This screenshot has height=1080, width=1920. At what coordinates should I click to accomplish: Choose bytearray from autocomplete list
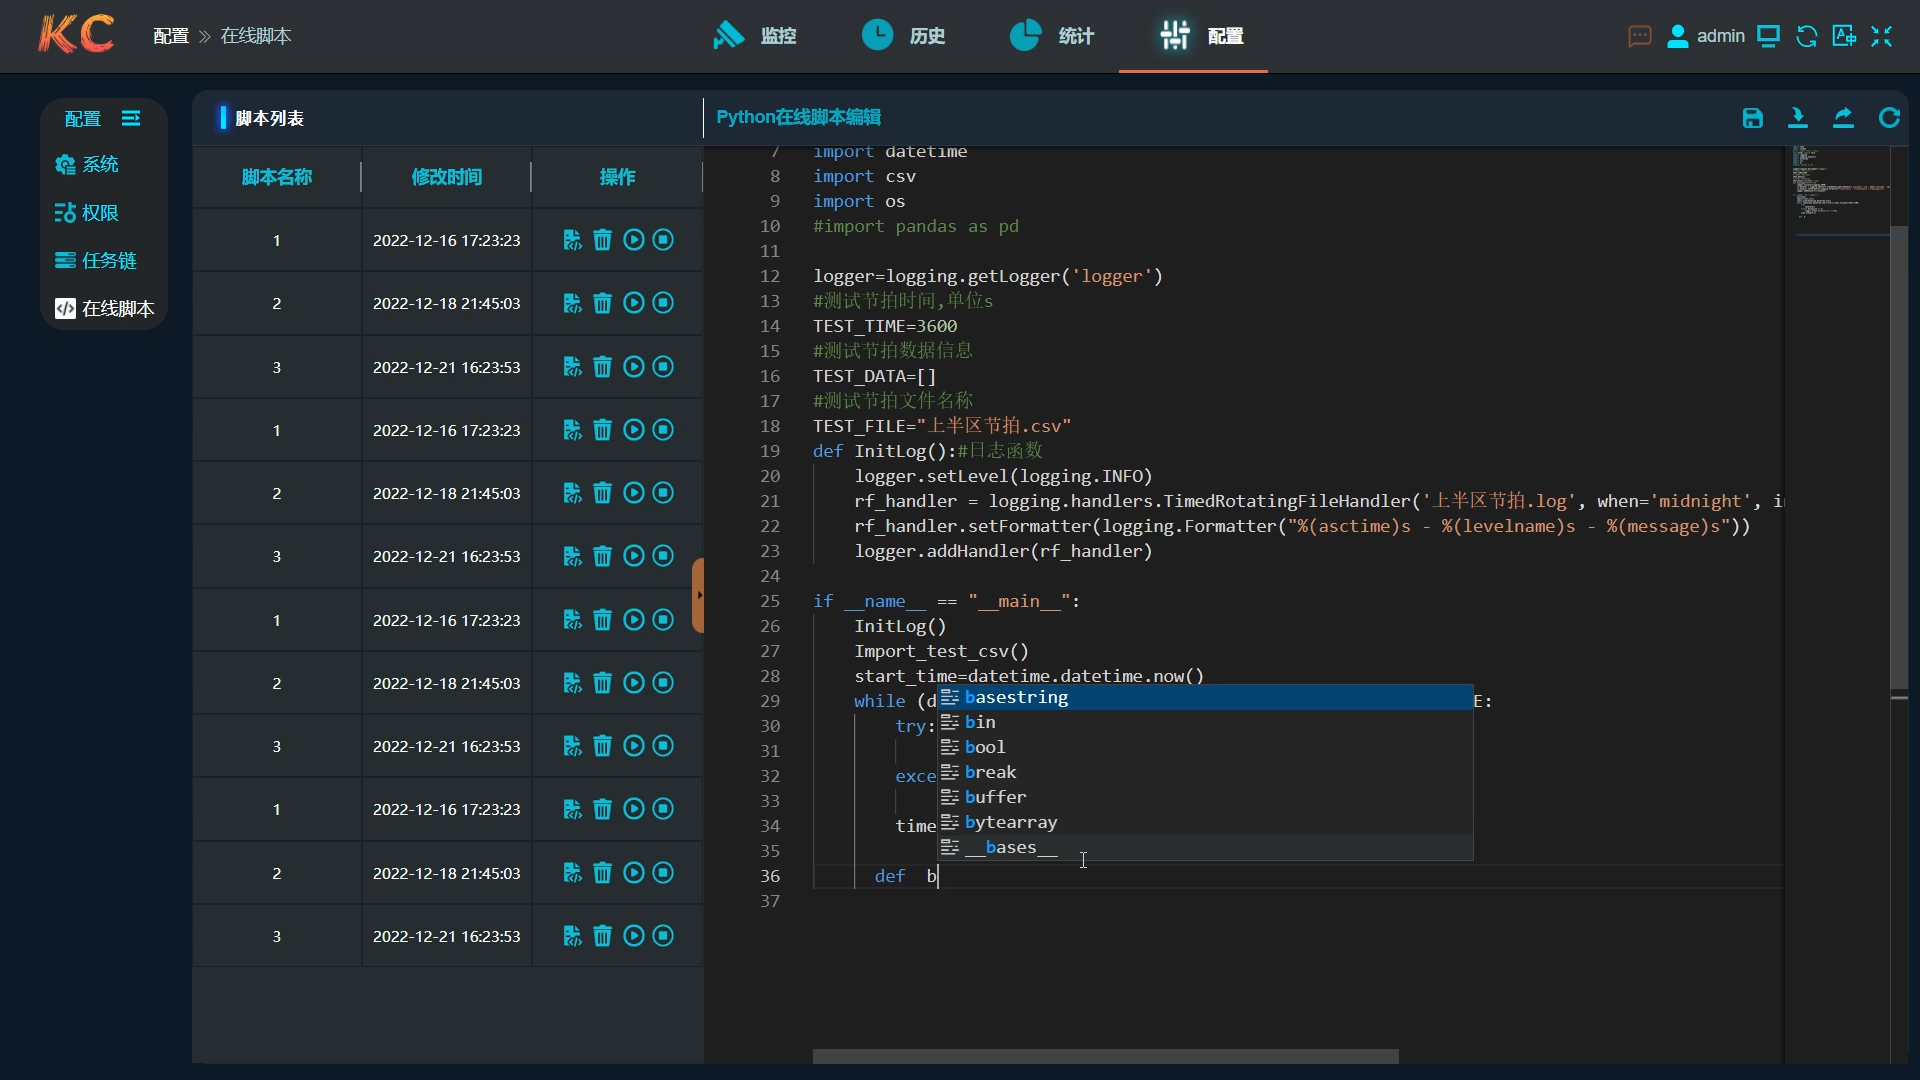pos(1205,822)
